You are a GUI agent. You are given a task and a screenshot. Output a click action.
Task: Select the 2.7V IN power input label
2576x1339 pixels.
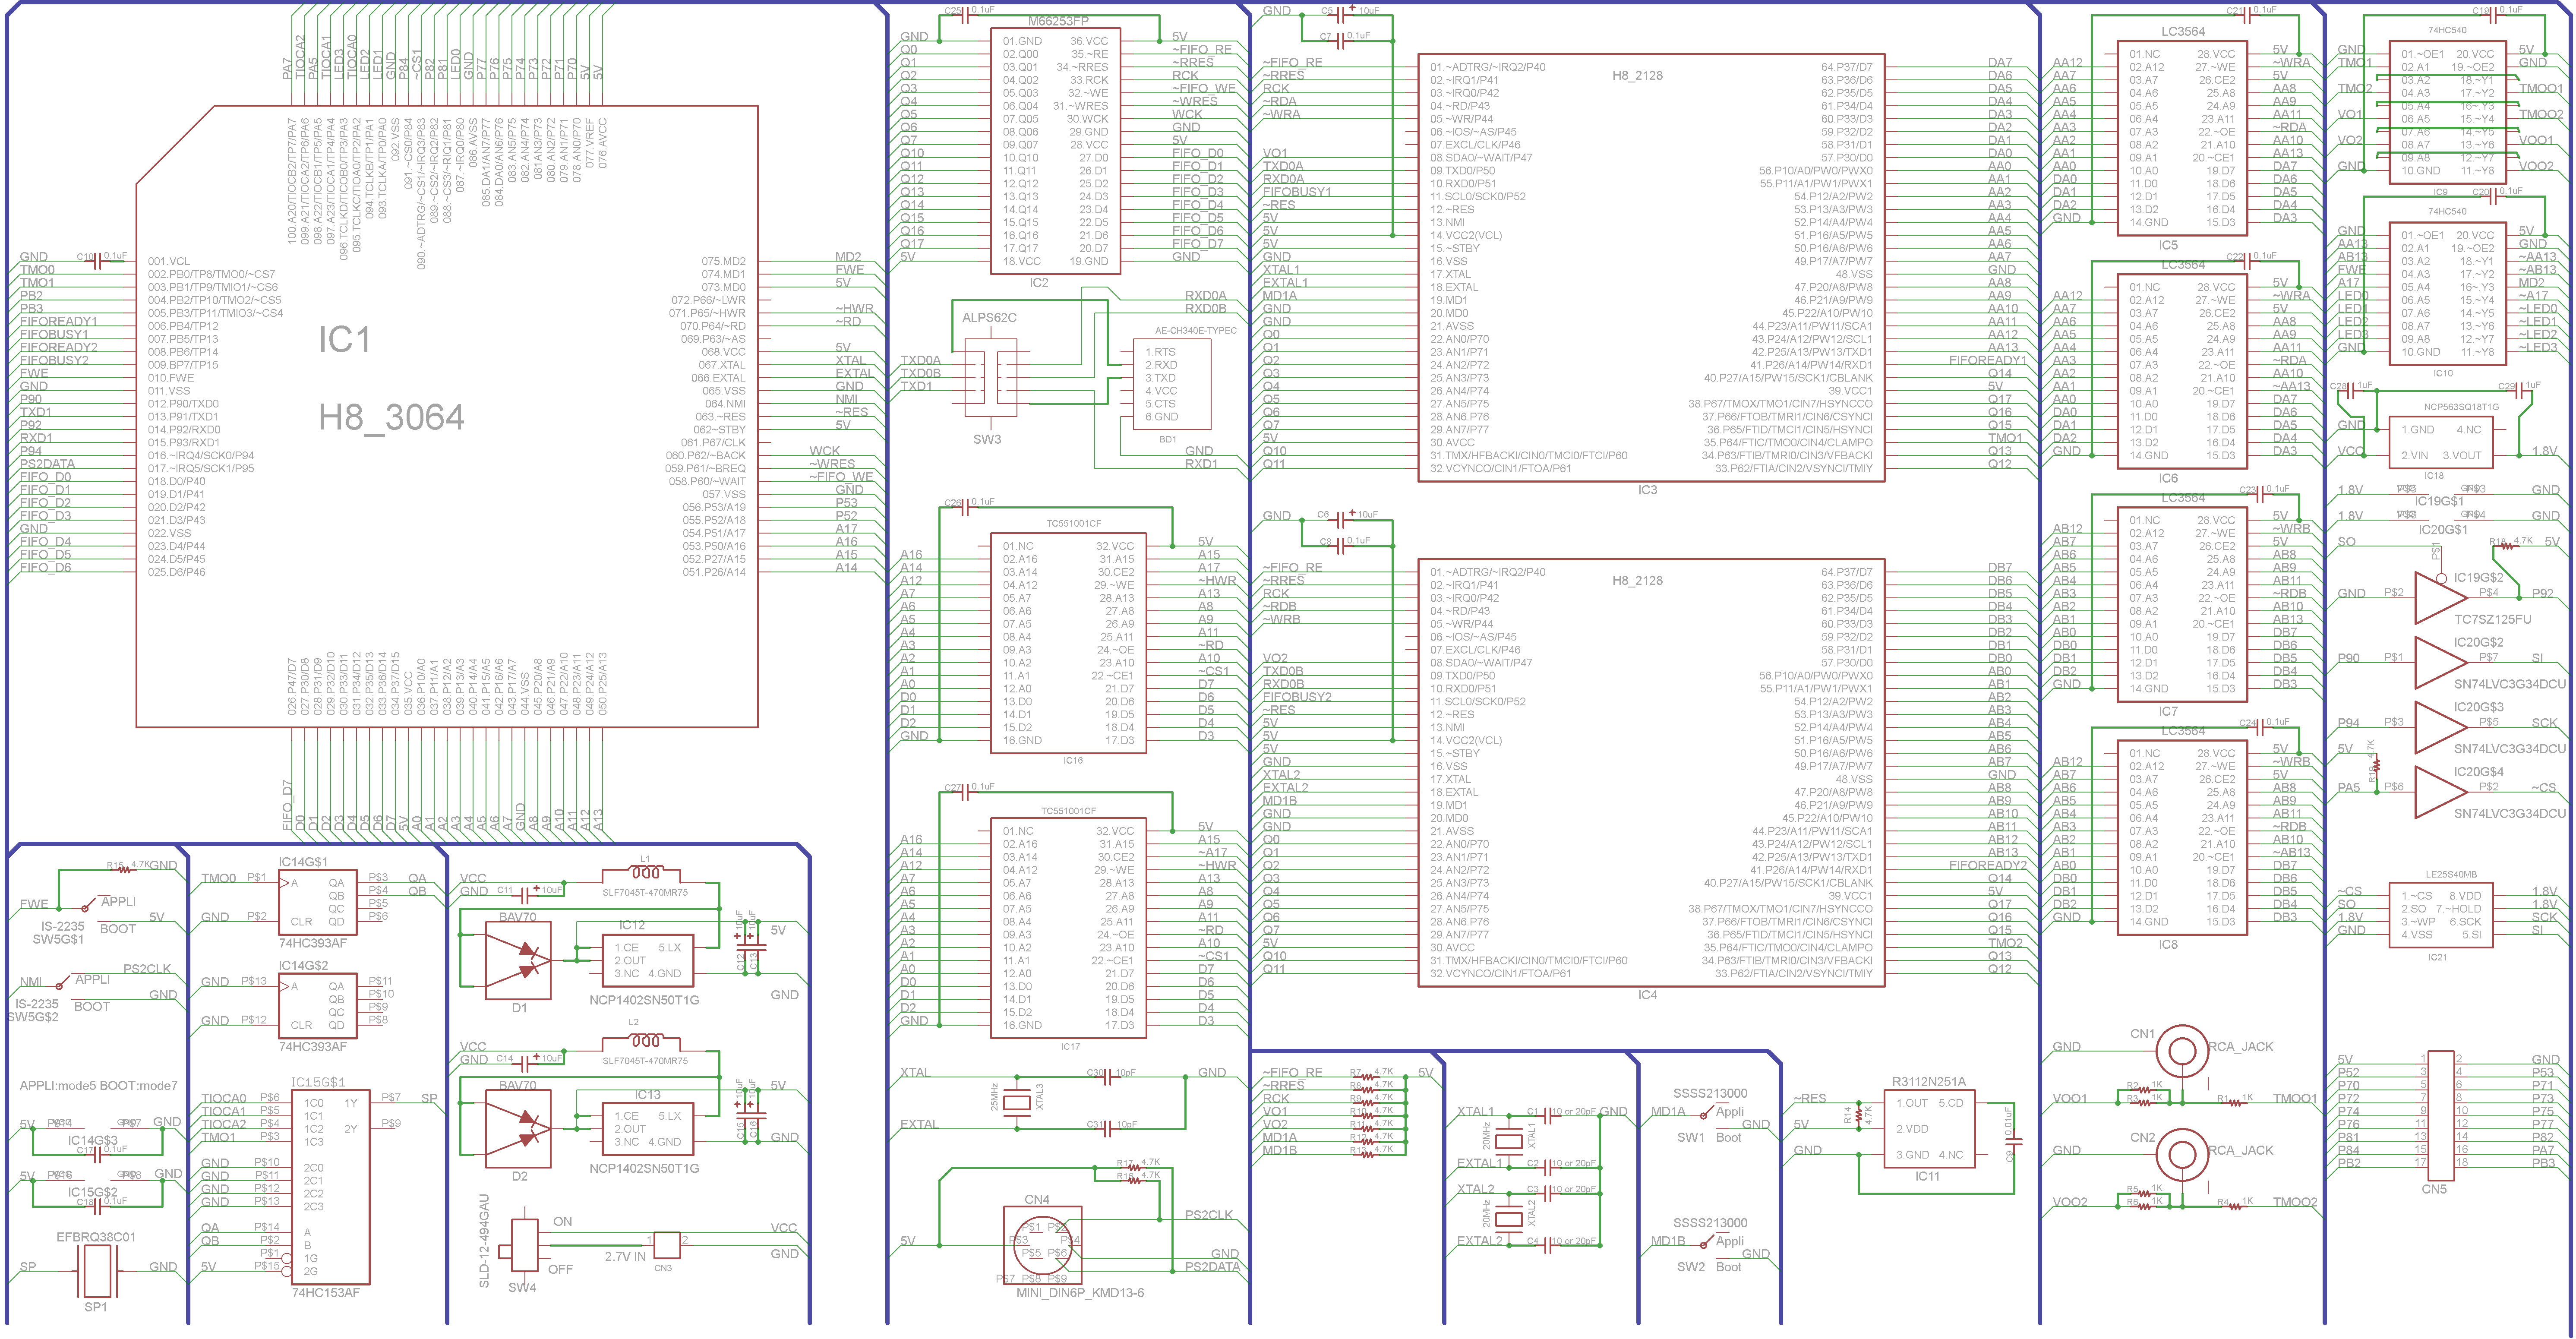point(625,1256)
